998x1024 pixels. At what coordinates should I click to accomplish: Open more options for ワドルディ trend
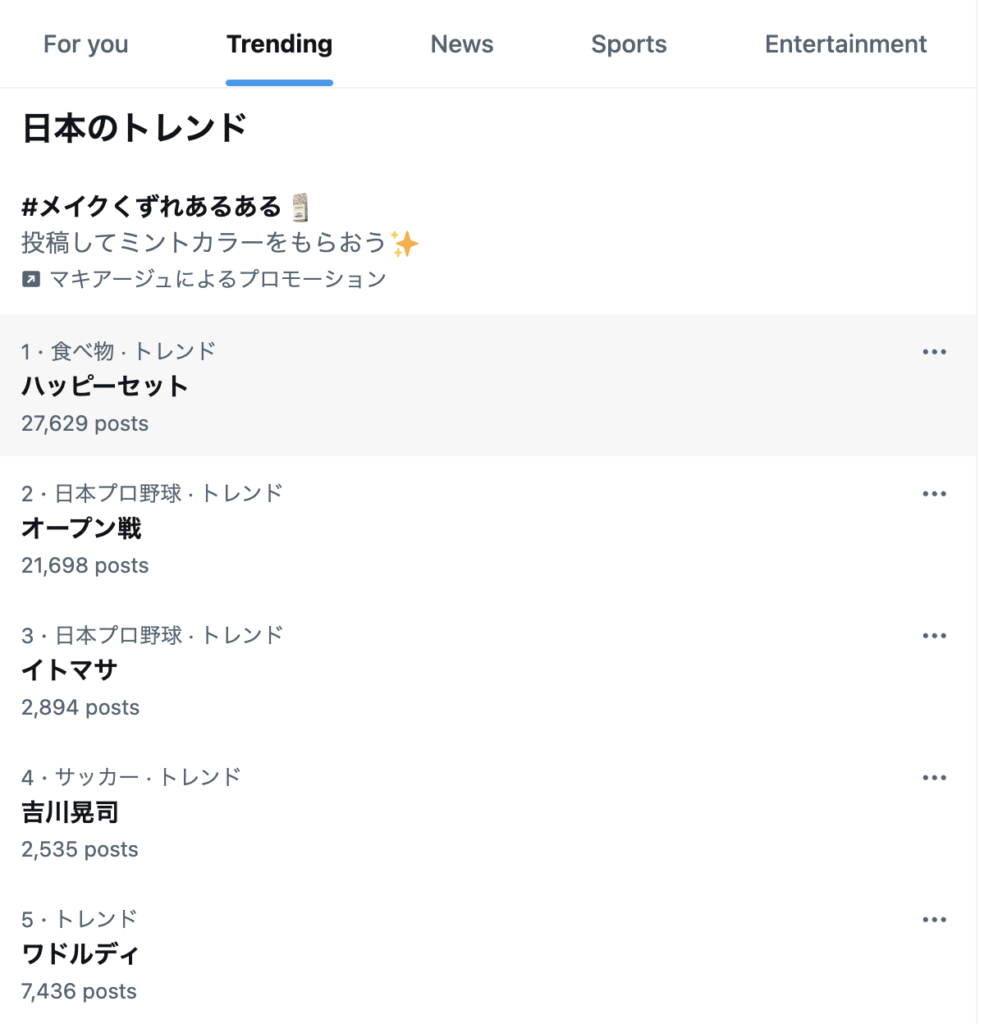click(x=934, y=920)
